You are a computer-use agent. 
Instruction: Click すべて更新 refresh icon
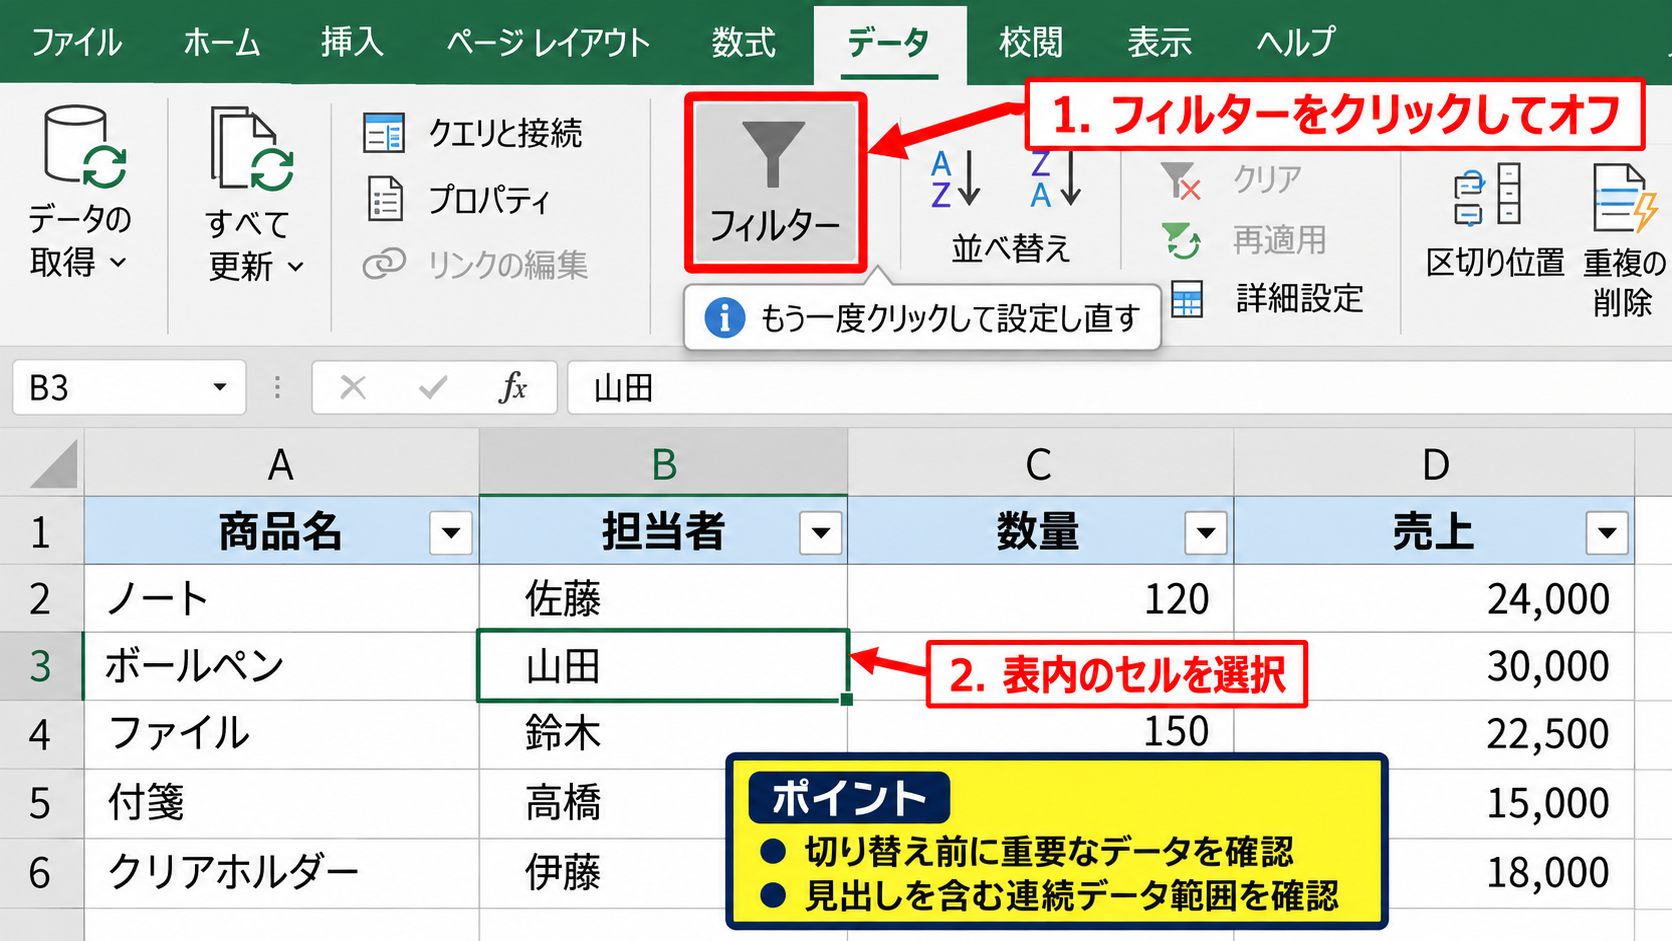point(251,148)
